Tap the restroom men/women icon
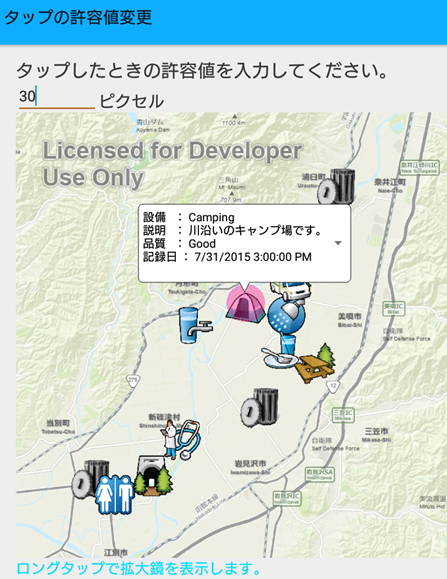 tap(114, 494)
